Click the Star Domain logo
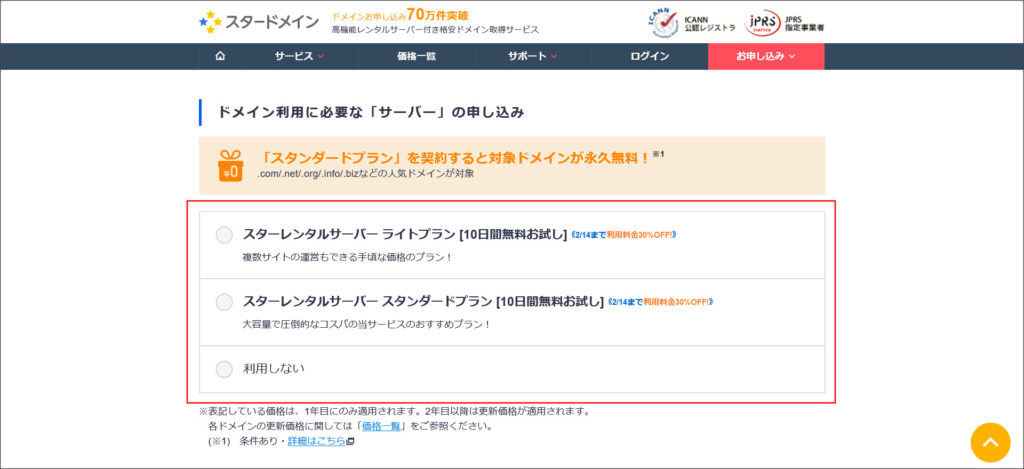The height and width of the screenshot is (469, 1024). (x=259, y=21)
